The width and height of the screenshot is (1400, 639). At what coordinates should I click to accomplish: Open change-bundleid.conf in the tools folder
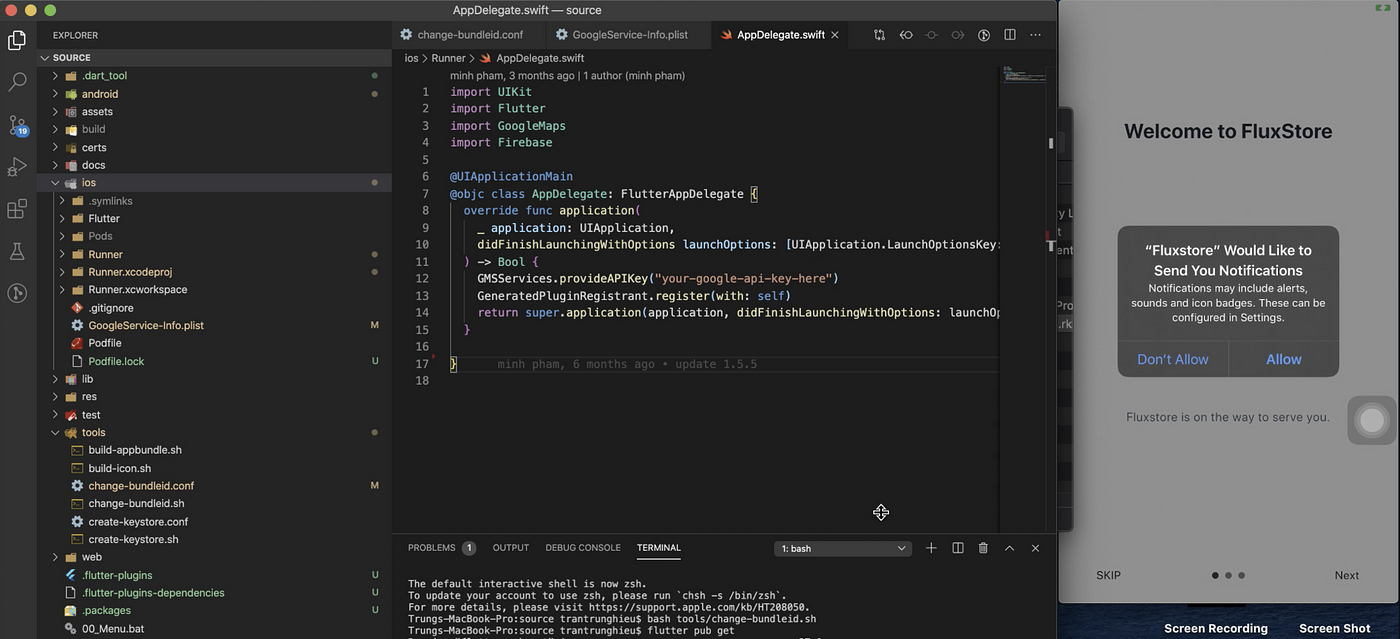click(x=141, y=486)
